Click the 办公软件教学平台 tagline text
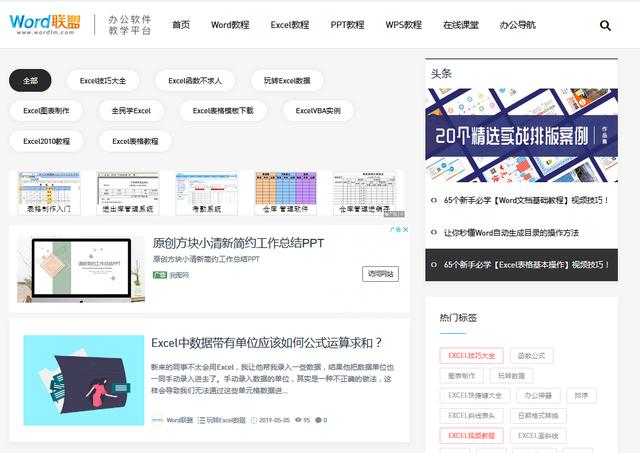Image resolution: width=640 pixels, height=453 pixels. (130, 25)
